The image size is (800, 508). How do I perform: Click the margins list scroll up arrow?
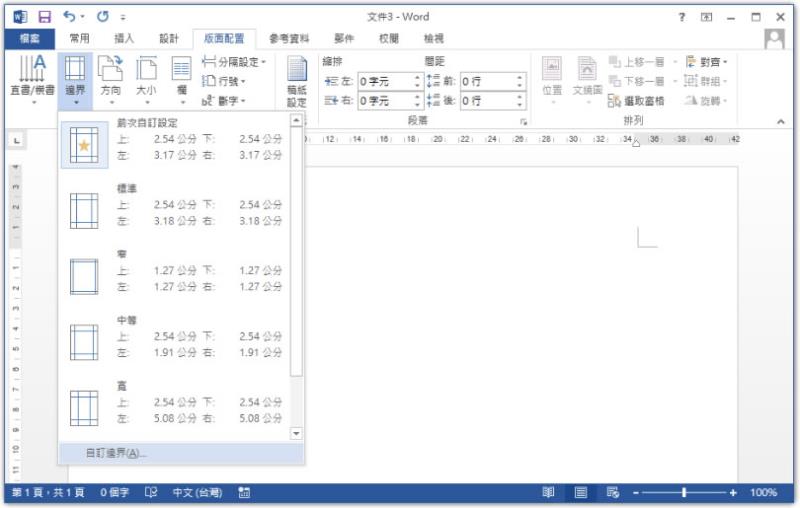tap(296, 120)
